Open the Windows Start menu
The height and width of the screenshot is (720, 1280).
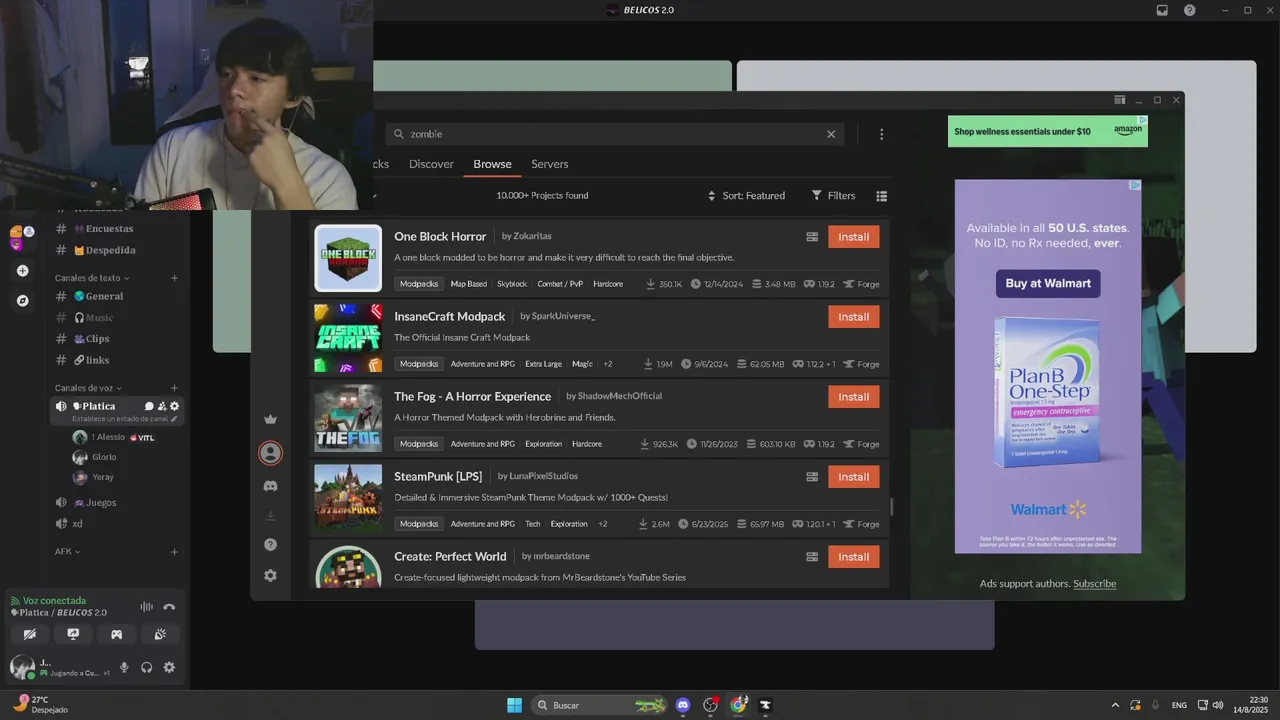click(514, 705)
